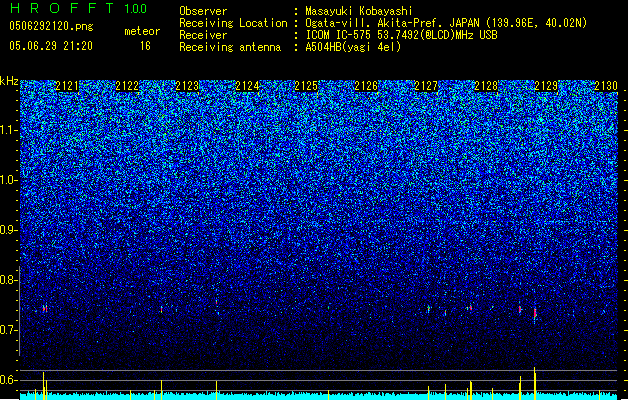Click the 1.1 kHz axis tick label

(x=9, y=130)
